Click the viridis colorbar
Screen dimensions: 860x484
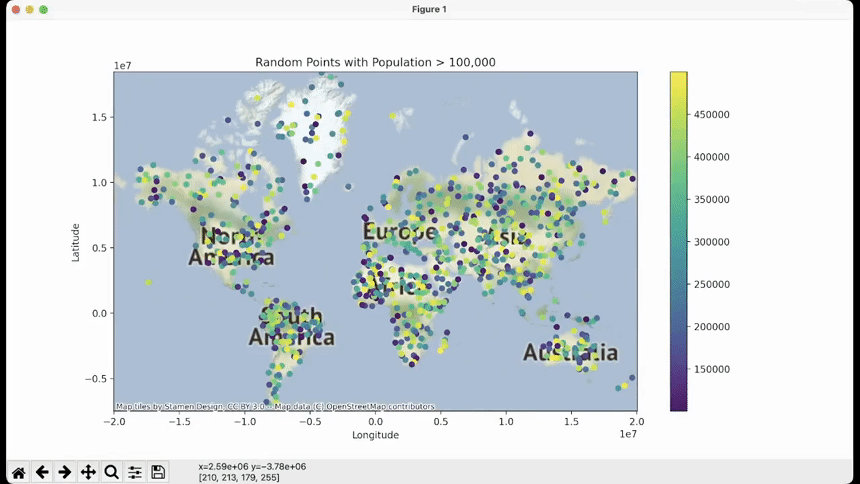click(x=678, y=241)
